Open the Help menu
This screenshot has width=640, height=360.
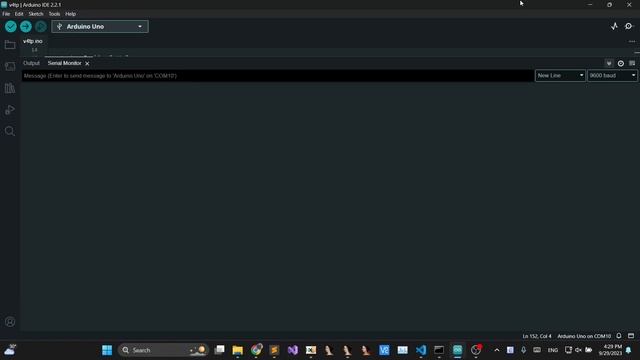pyautogui.click(x=71, y=14)
